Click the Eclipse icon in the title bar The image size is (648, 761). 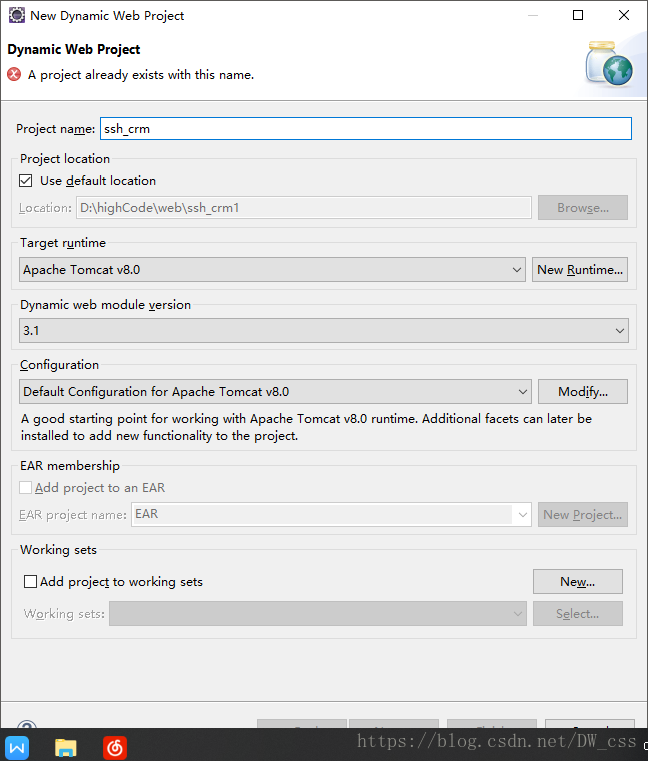17,15
